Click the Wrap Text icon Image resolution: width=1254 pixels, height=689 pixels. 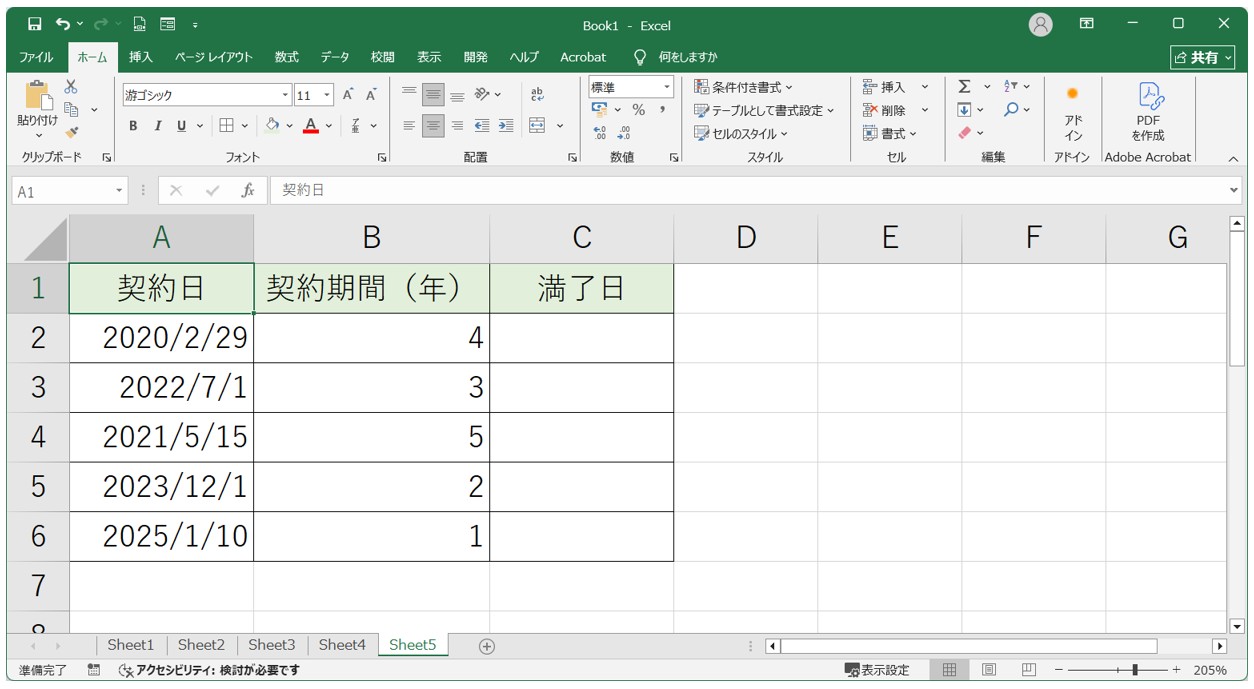pyautogui.click(x=537, y=95)
